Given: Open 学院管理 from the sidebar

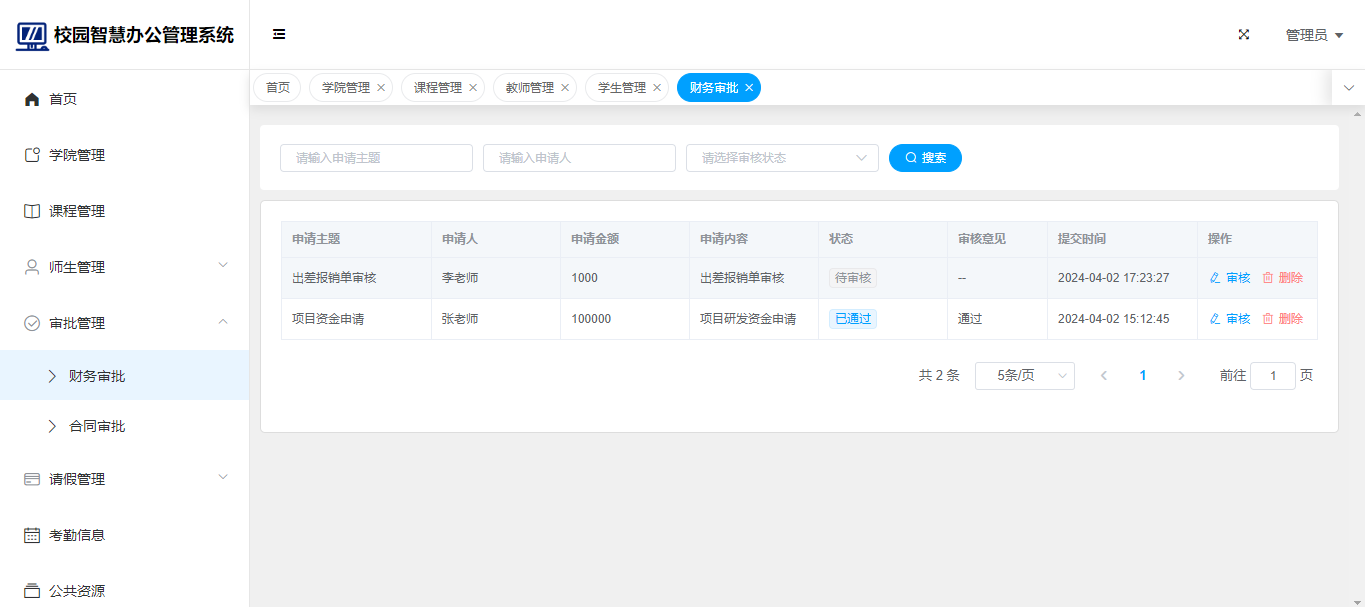Looking at the screenshot, I should coord(77,155).
